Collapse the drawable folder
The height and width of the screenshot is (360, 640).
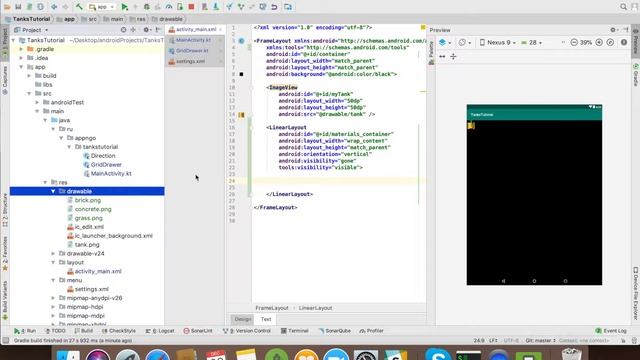click(53, 191)
